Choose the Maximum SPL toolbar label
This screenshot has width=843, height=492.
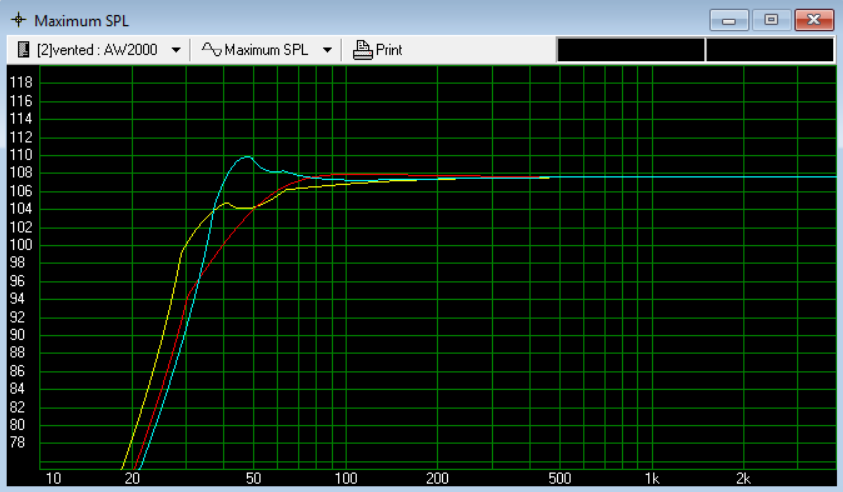(x=266, y=50)
